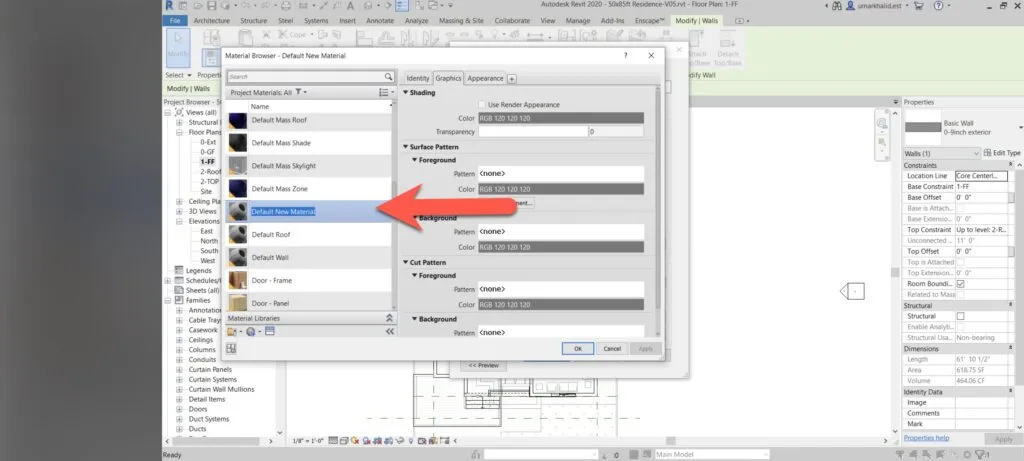Click OK in the Material Browser

577,349
